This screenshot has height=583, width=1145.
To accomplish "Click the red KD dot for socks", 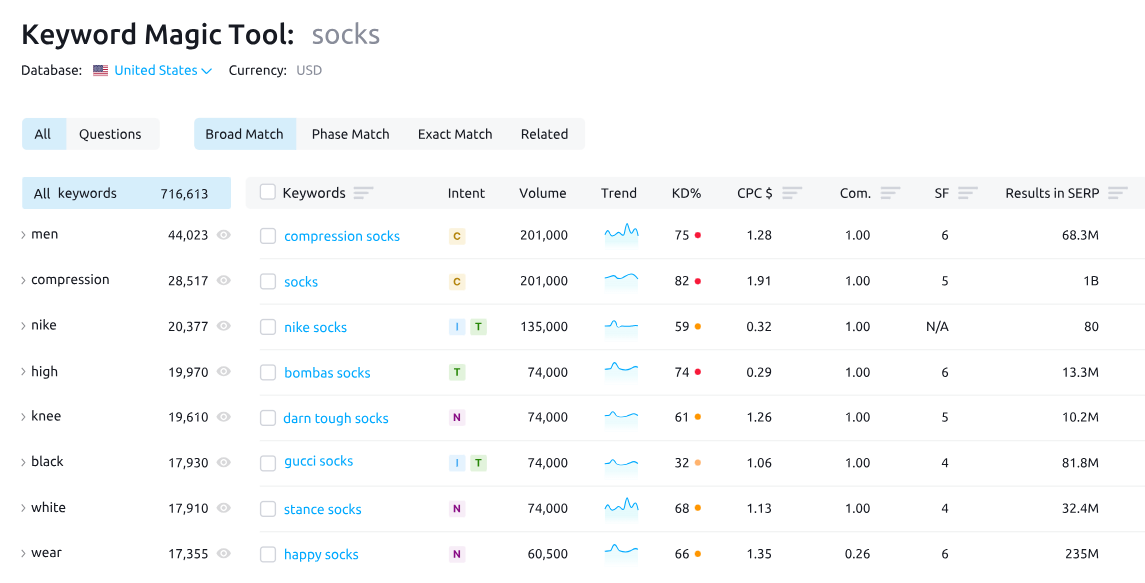I will coord(697,281).
